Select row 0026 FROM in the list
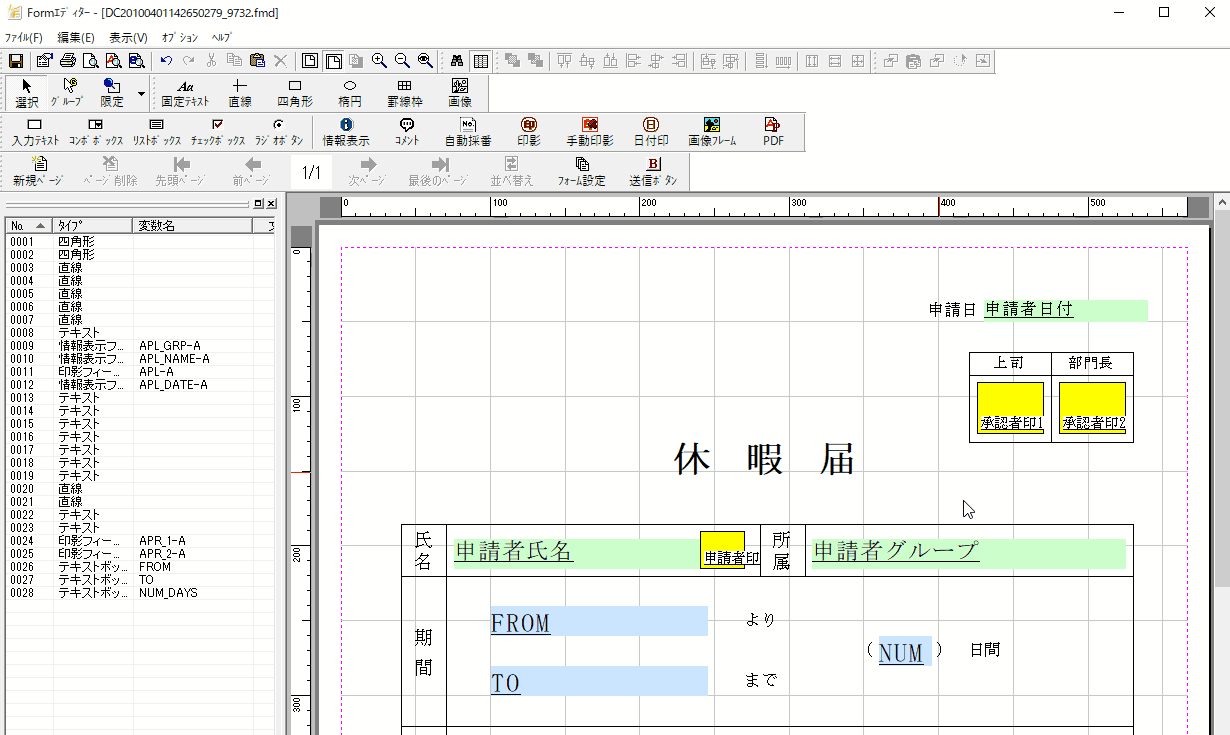1230x735 pixels. pos(140,567)
